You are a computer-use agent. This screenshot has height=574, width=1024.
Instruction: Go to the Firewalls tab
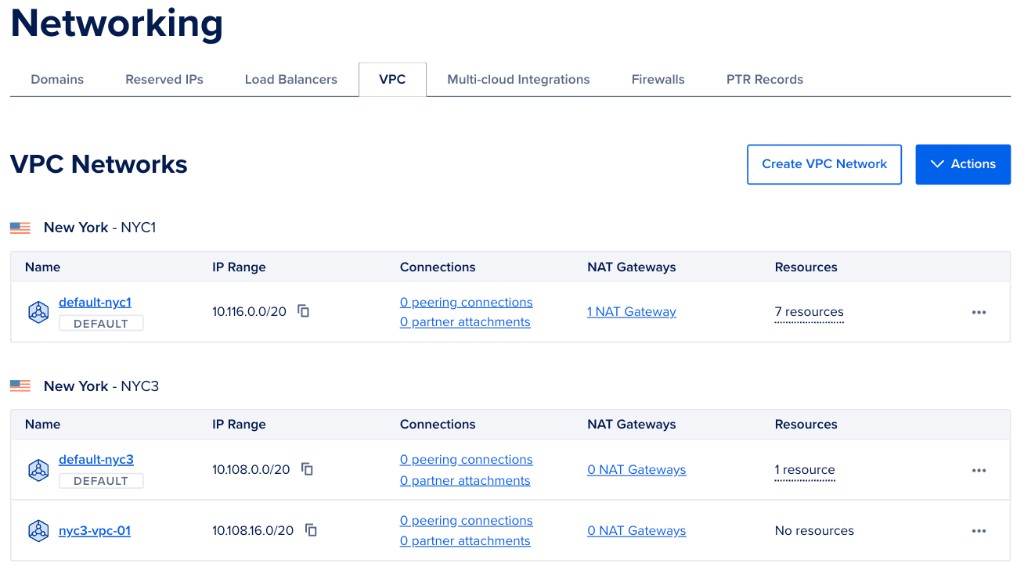[658, 80]
